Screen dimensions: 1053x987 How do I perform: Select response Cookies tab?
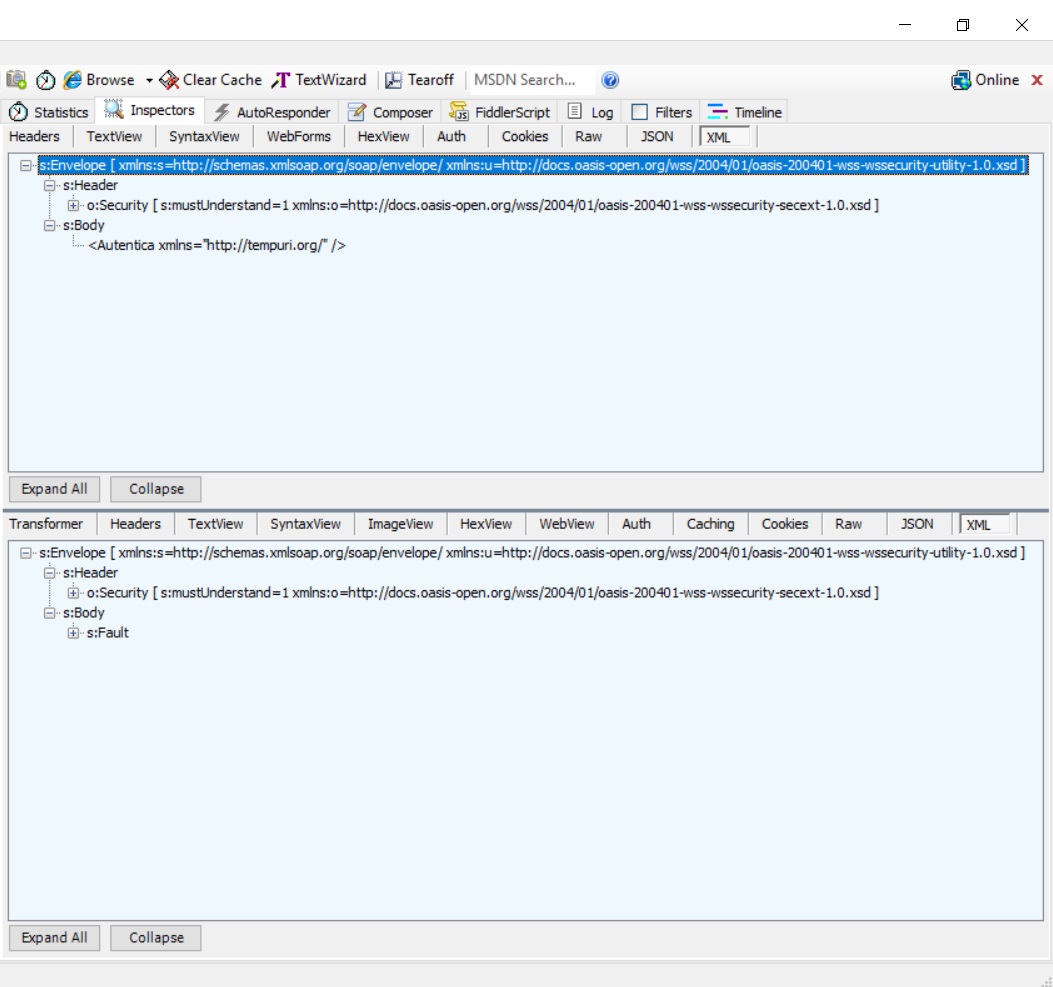(x=785, y=524)
